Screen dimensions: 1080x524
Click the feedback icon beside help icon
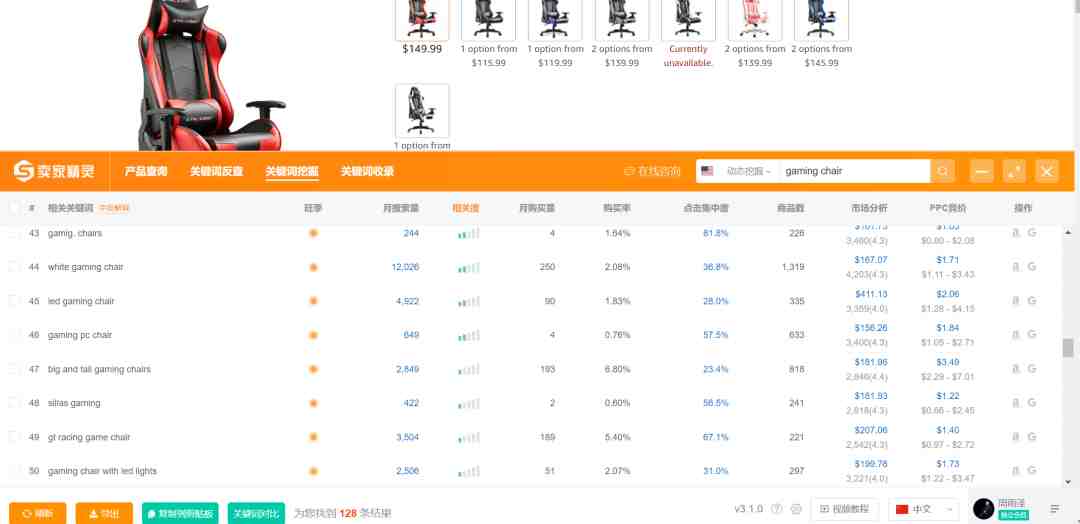(x=796, y=510)
